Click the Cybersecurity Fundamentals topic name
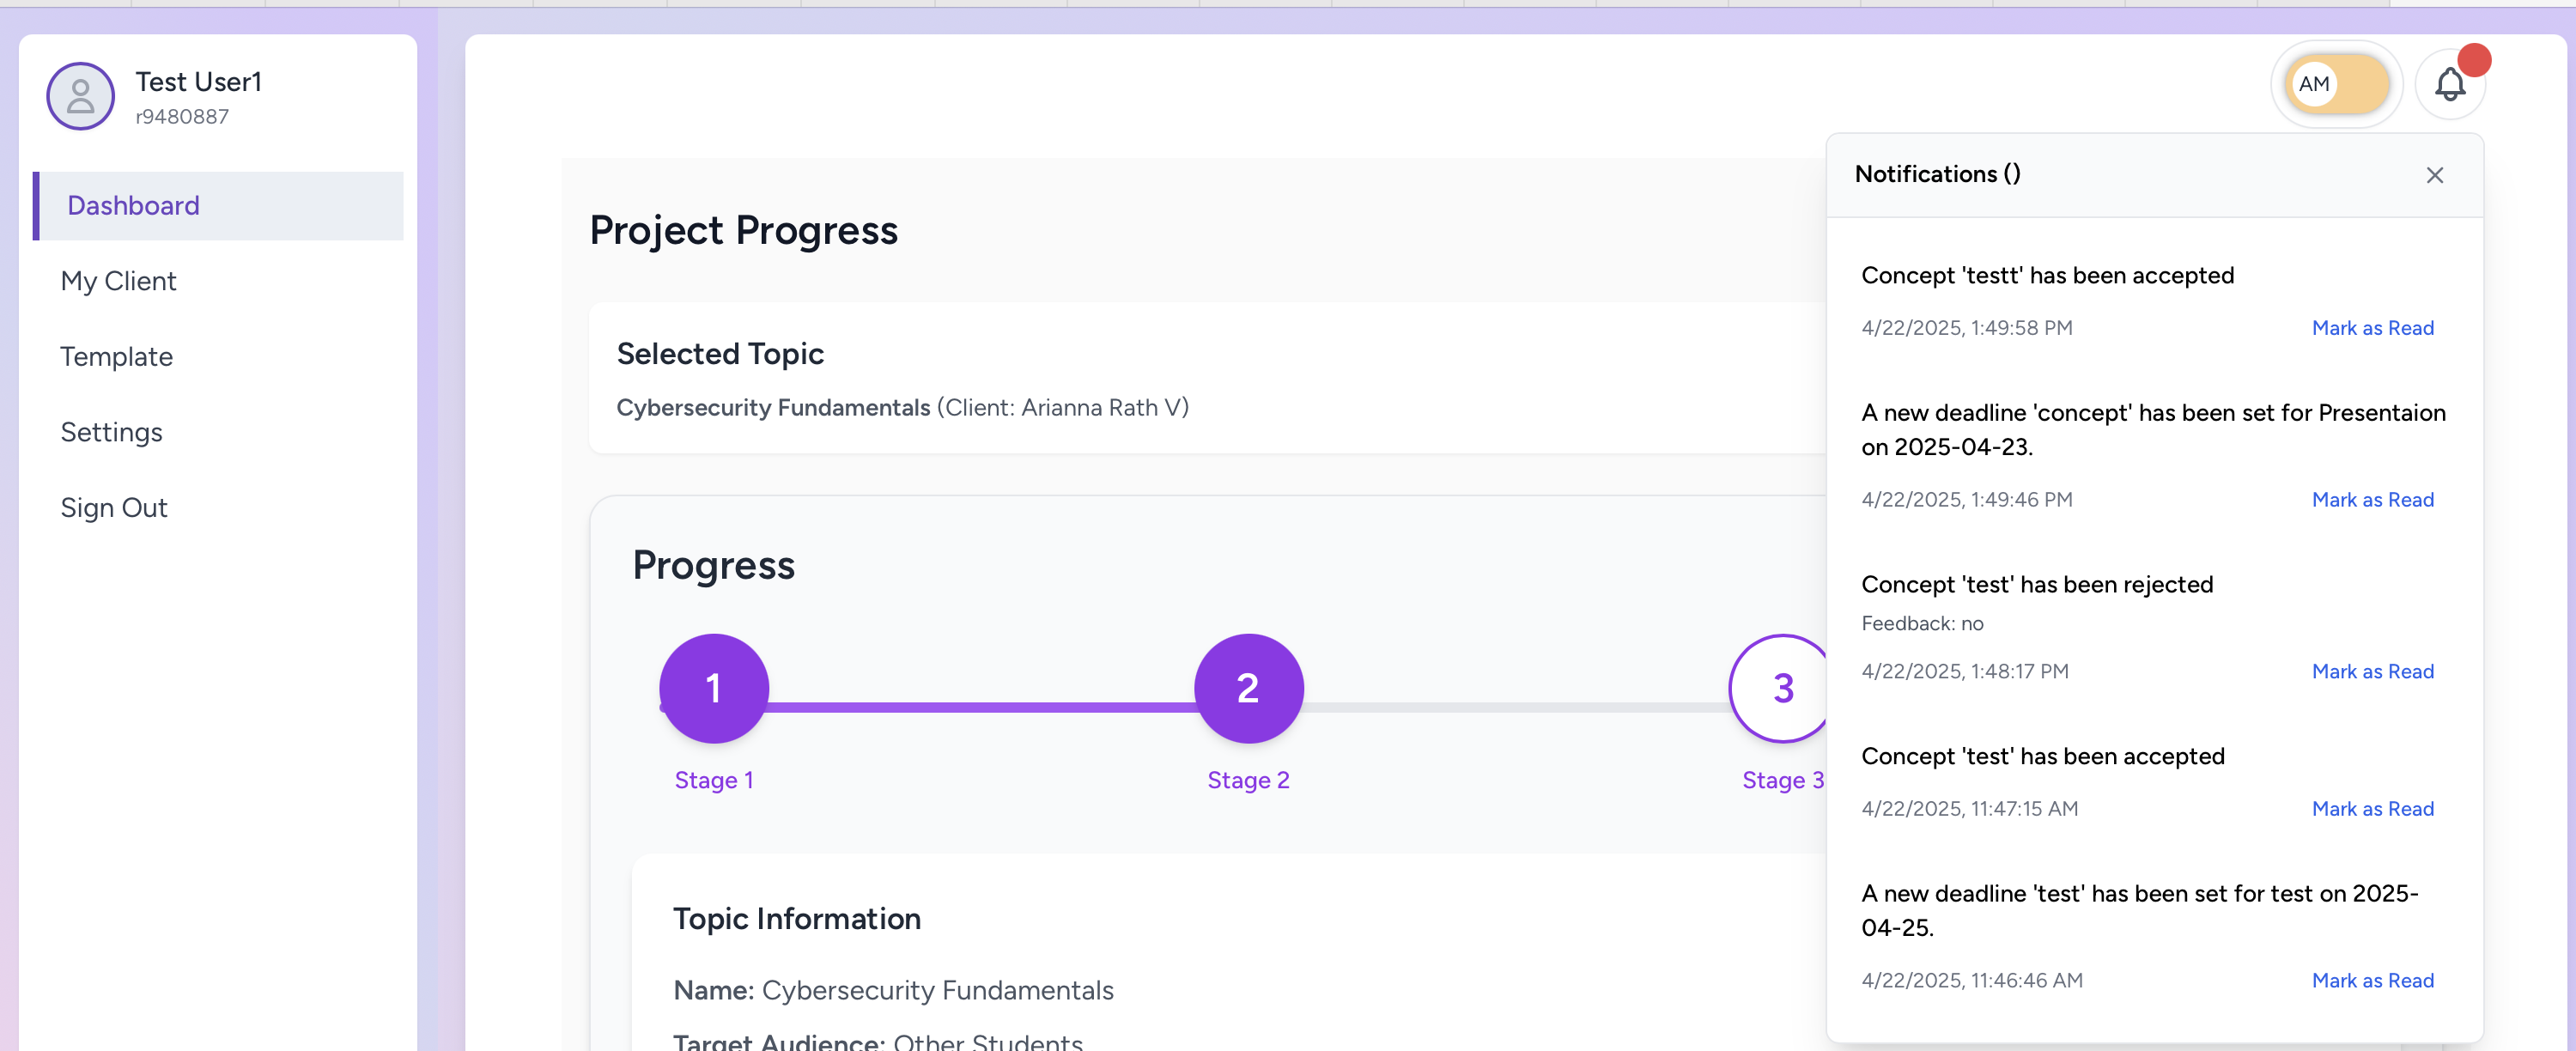The image size is (2576, 1051). (x=772, y=407)
